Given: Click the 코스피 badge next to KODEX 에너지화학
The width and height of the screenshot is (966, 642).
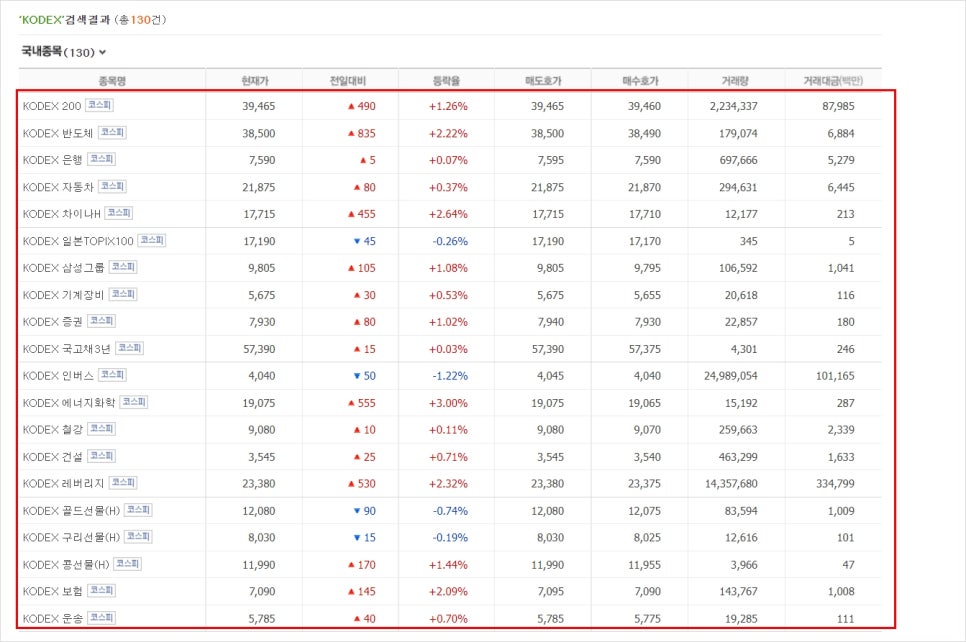Looking at the screenshot, I should point(134,402).
